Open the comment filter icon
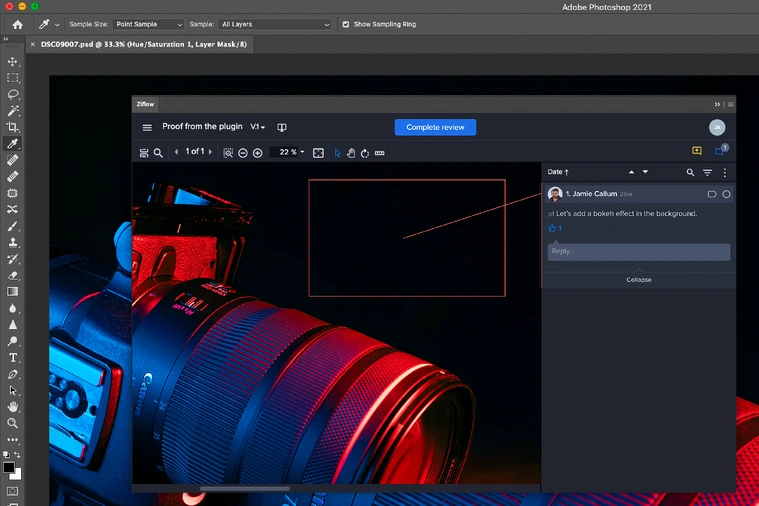The width and height of the screenshot is (759, 506). point(707,172)
